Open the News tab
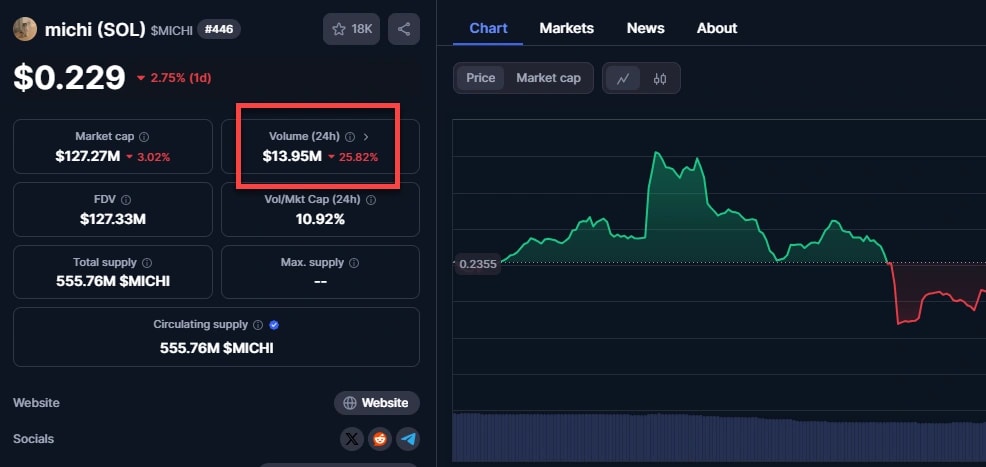 [x=645, y=28]
